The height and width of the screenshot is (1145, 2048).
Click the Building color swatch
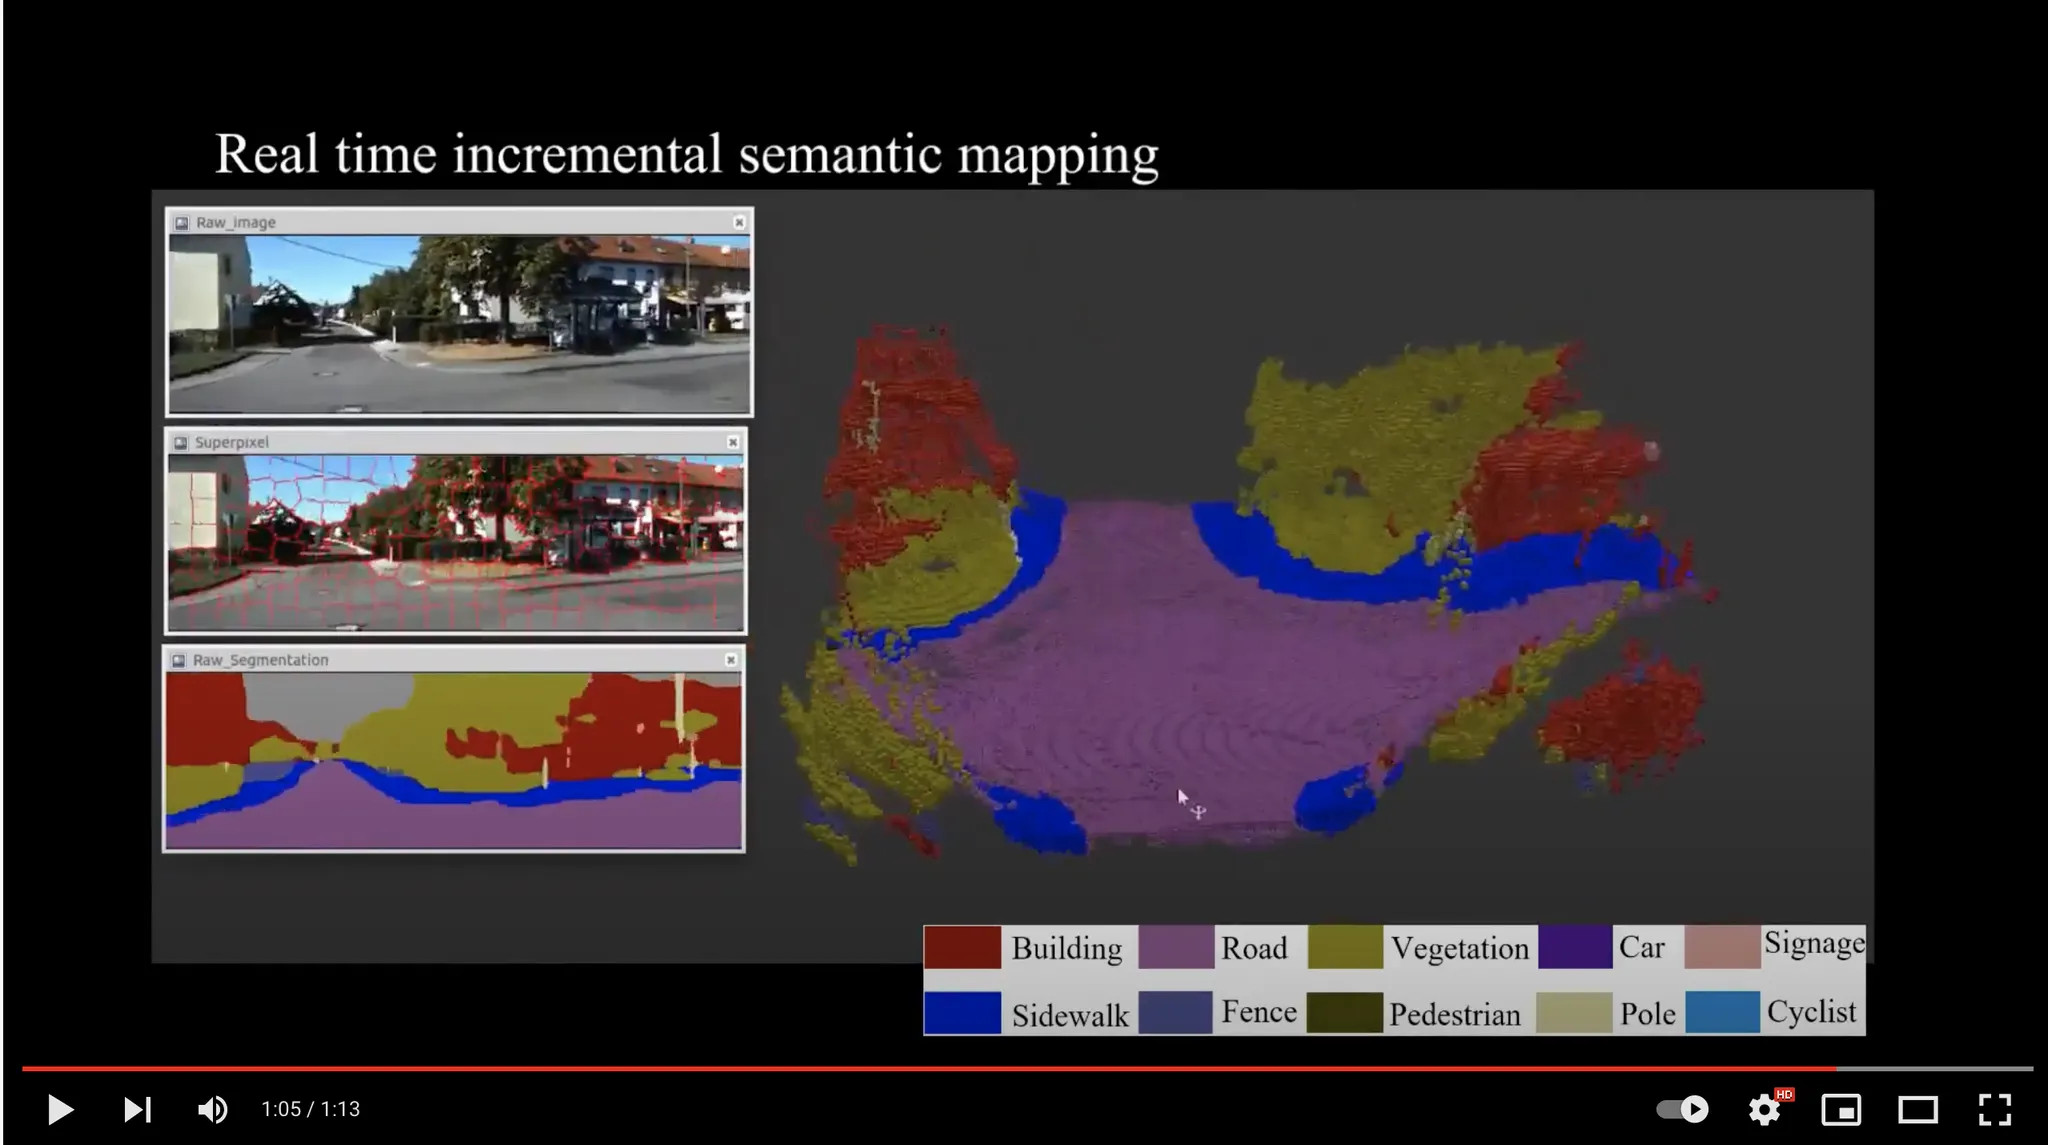[x=962, y=947]
